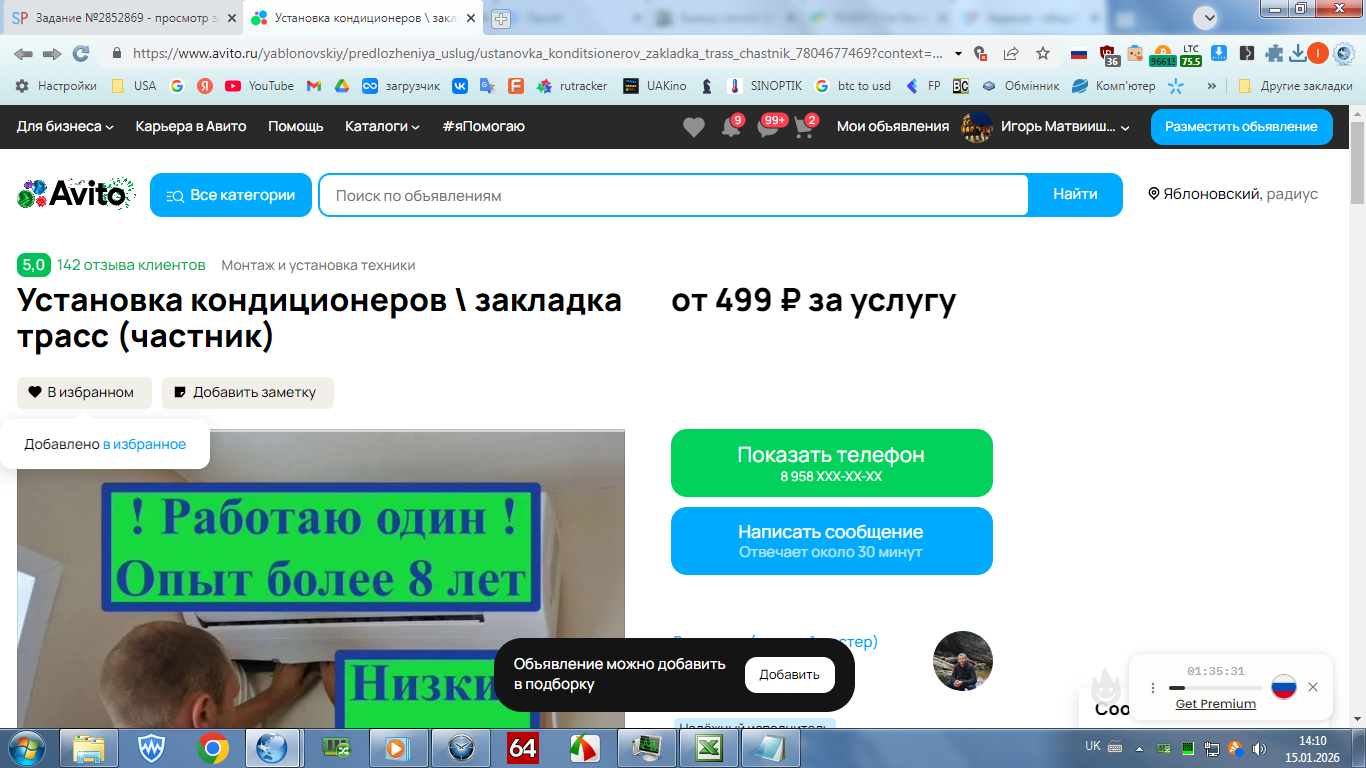Click Russian flag extension icon in toolbar
Image resolution: width=1366 pixels, height=768 pixels.
(1079, 53)
